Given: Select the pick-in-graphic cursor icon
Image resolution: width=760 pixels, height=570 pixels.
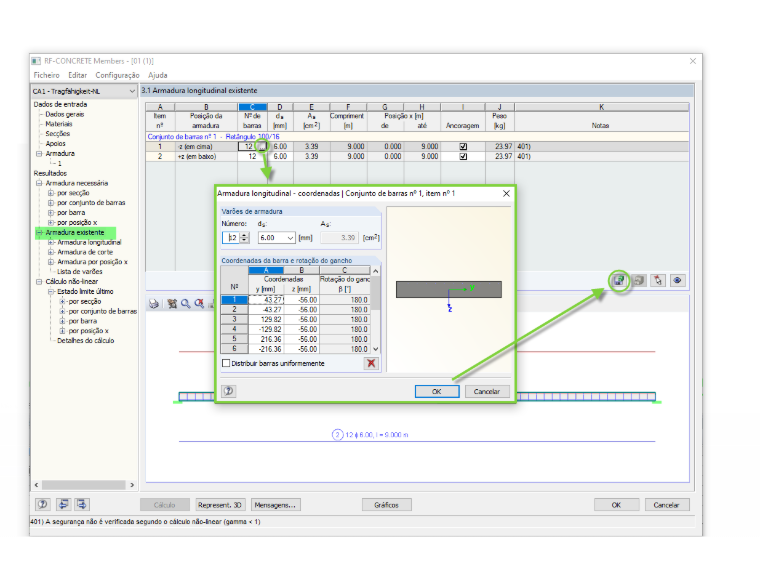Looking at the screenshot, I should coord(658,280).
